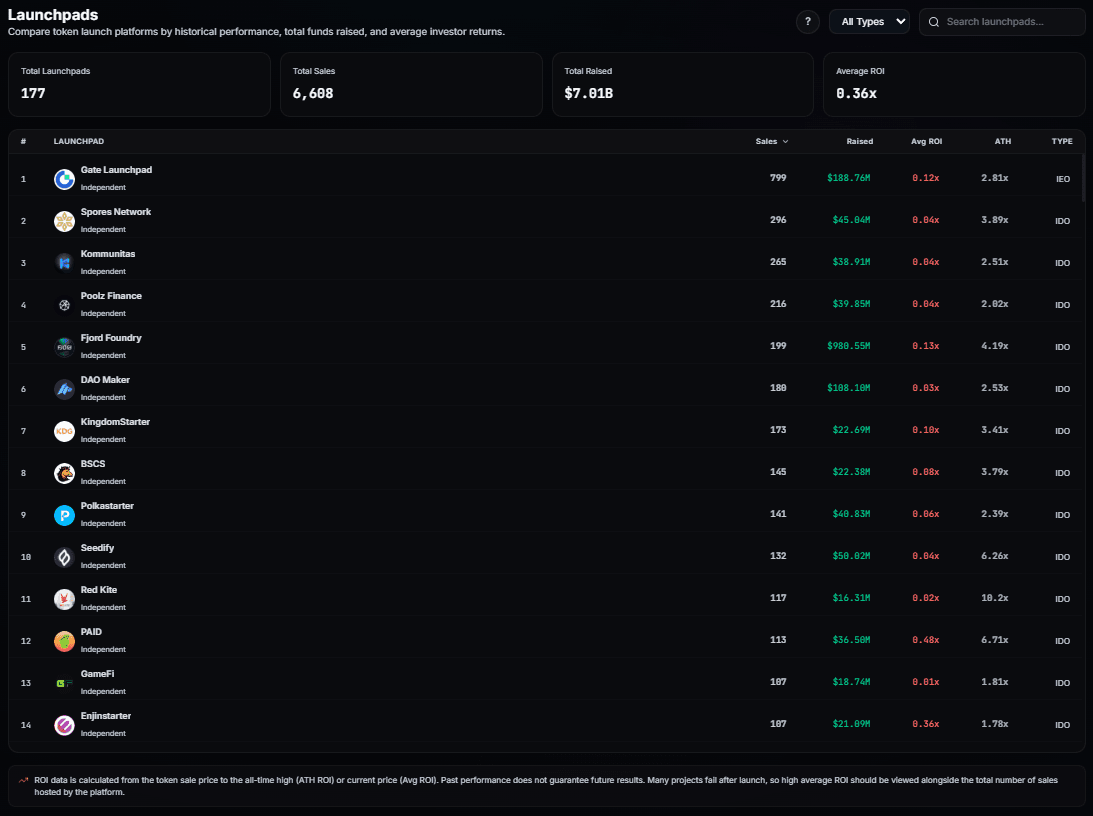Click the table vertical scrollbar
Image resolution: width=1093 pixels, height=816 pixels.
pos(1083,180)
